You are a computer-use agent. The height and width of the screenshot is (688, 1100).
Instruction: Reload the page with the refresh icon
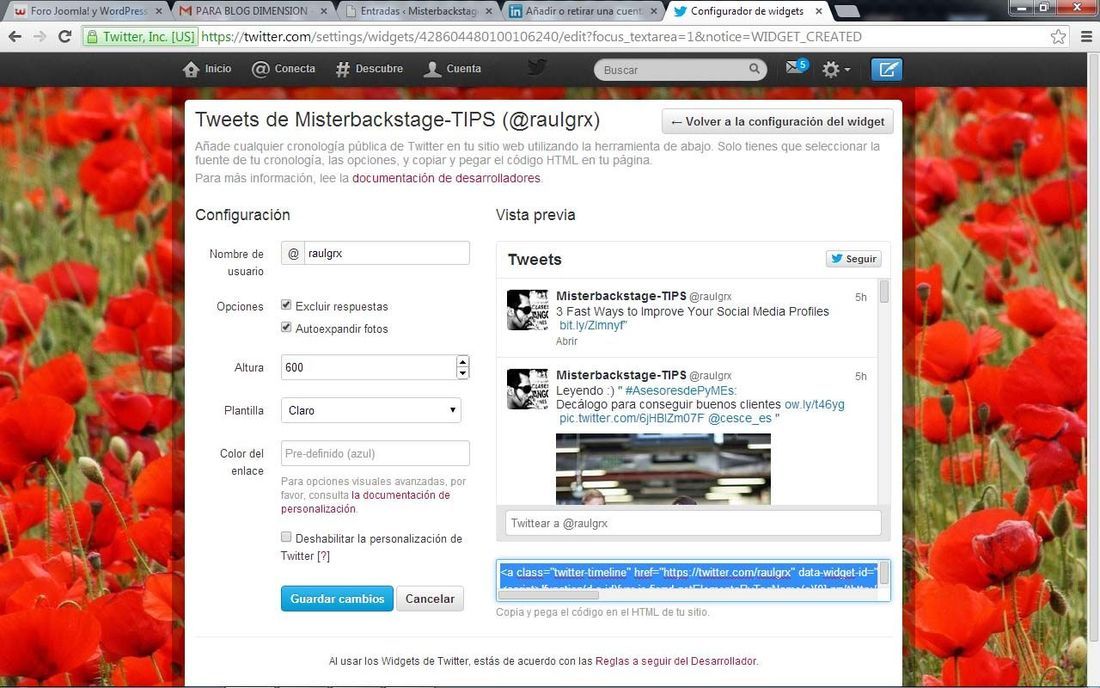65,36
